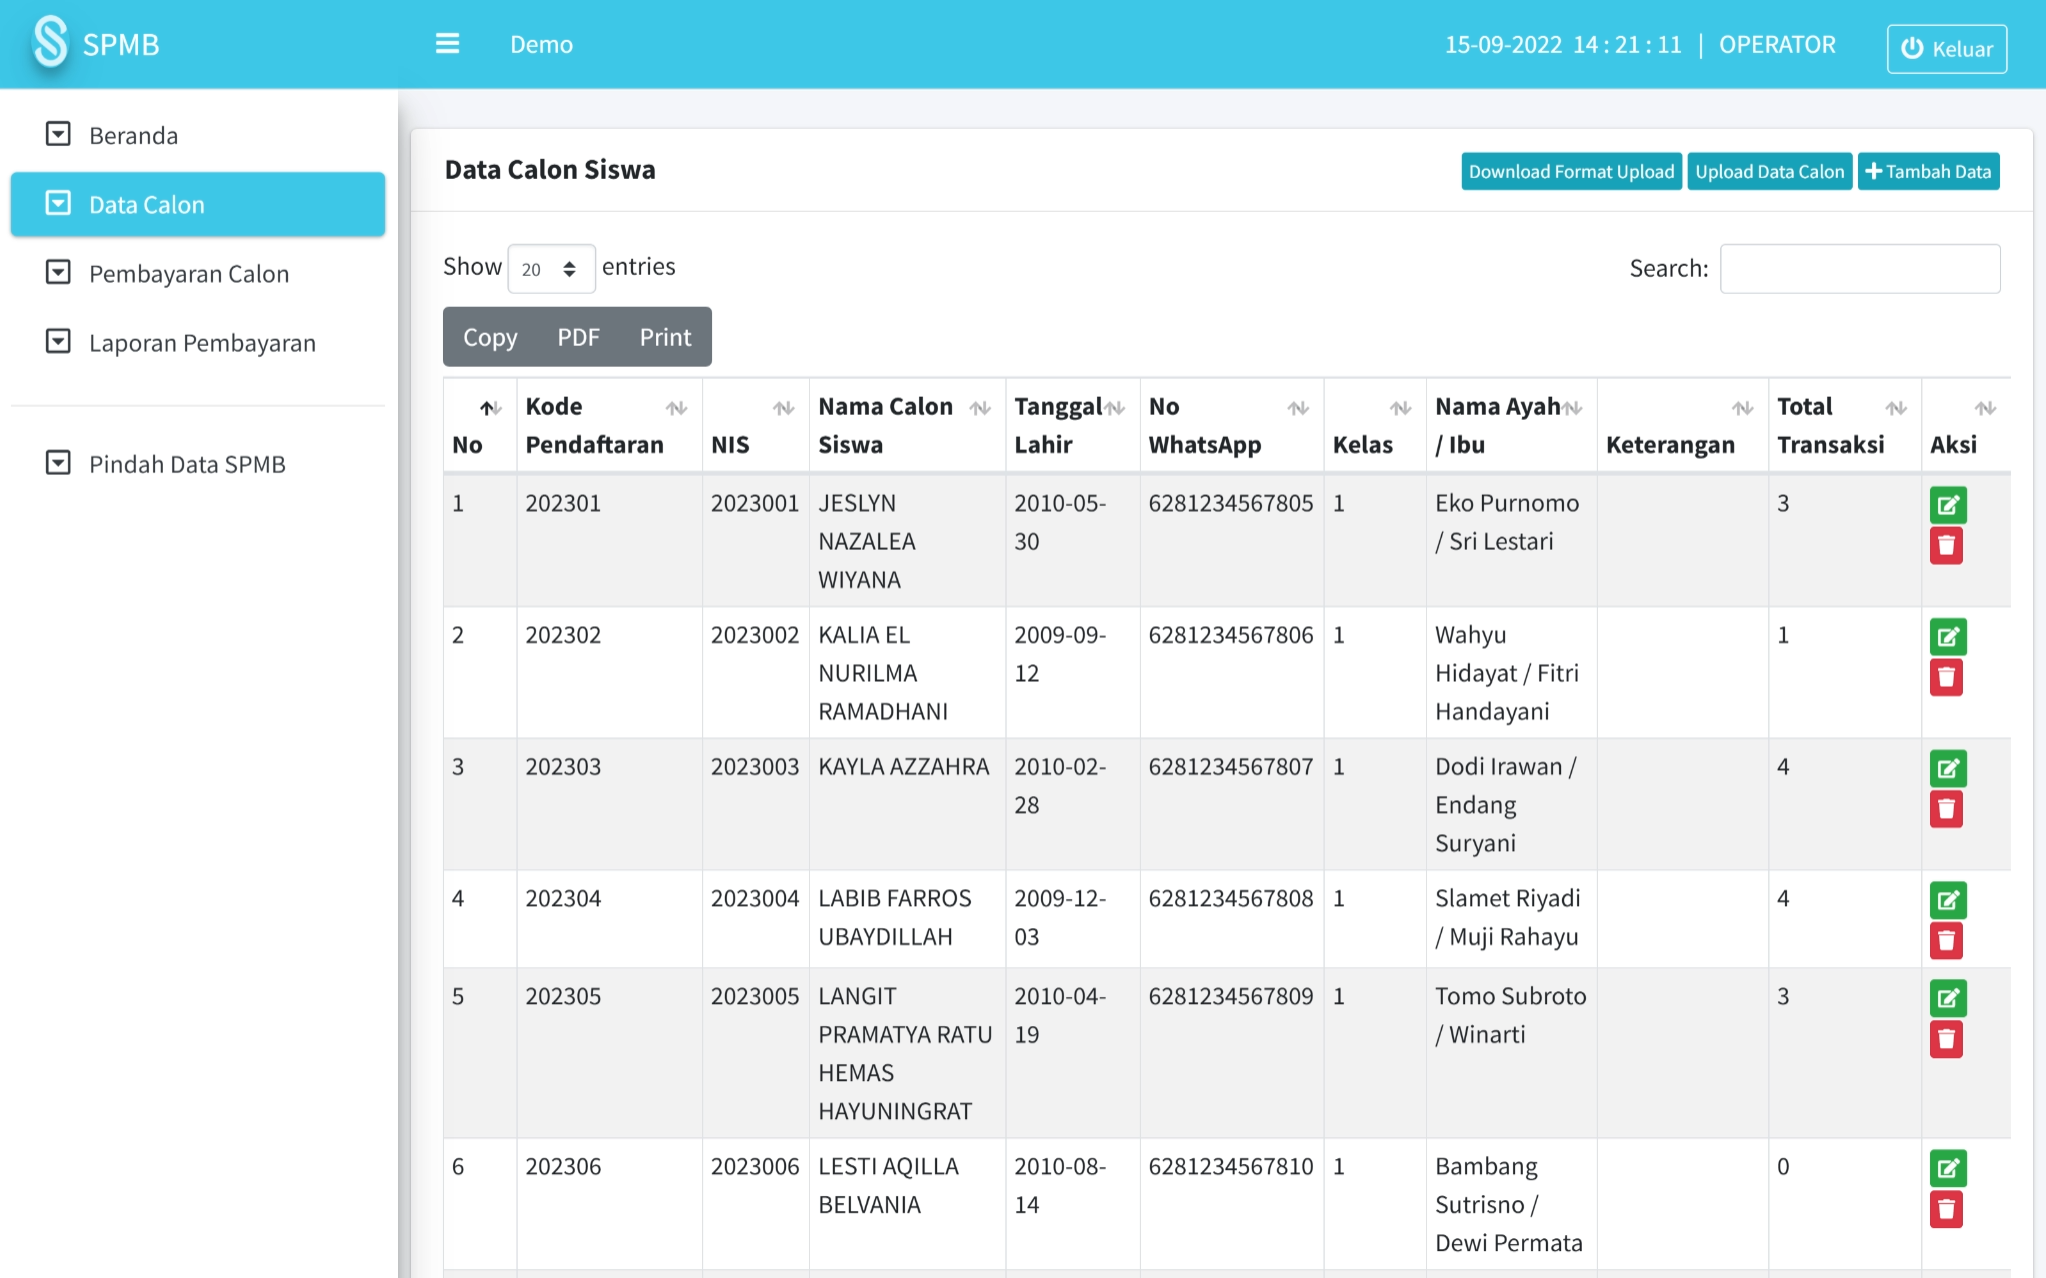Open Pindah Data SPMB menu
The image size is (2046, 1278).
click(x=197, y=464)
